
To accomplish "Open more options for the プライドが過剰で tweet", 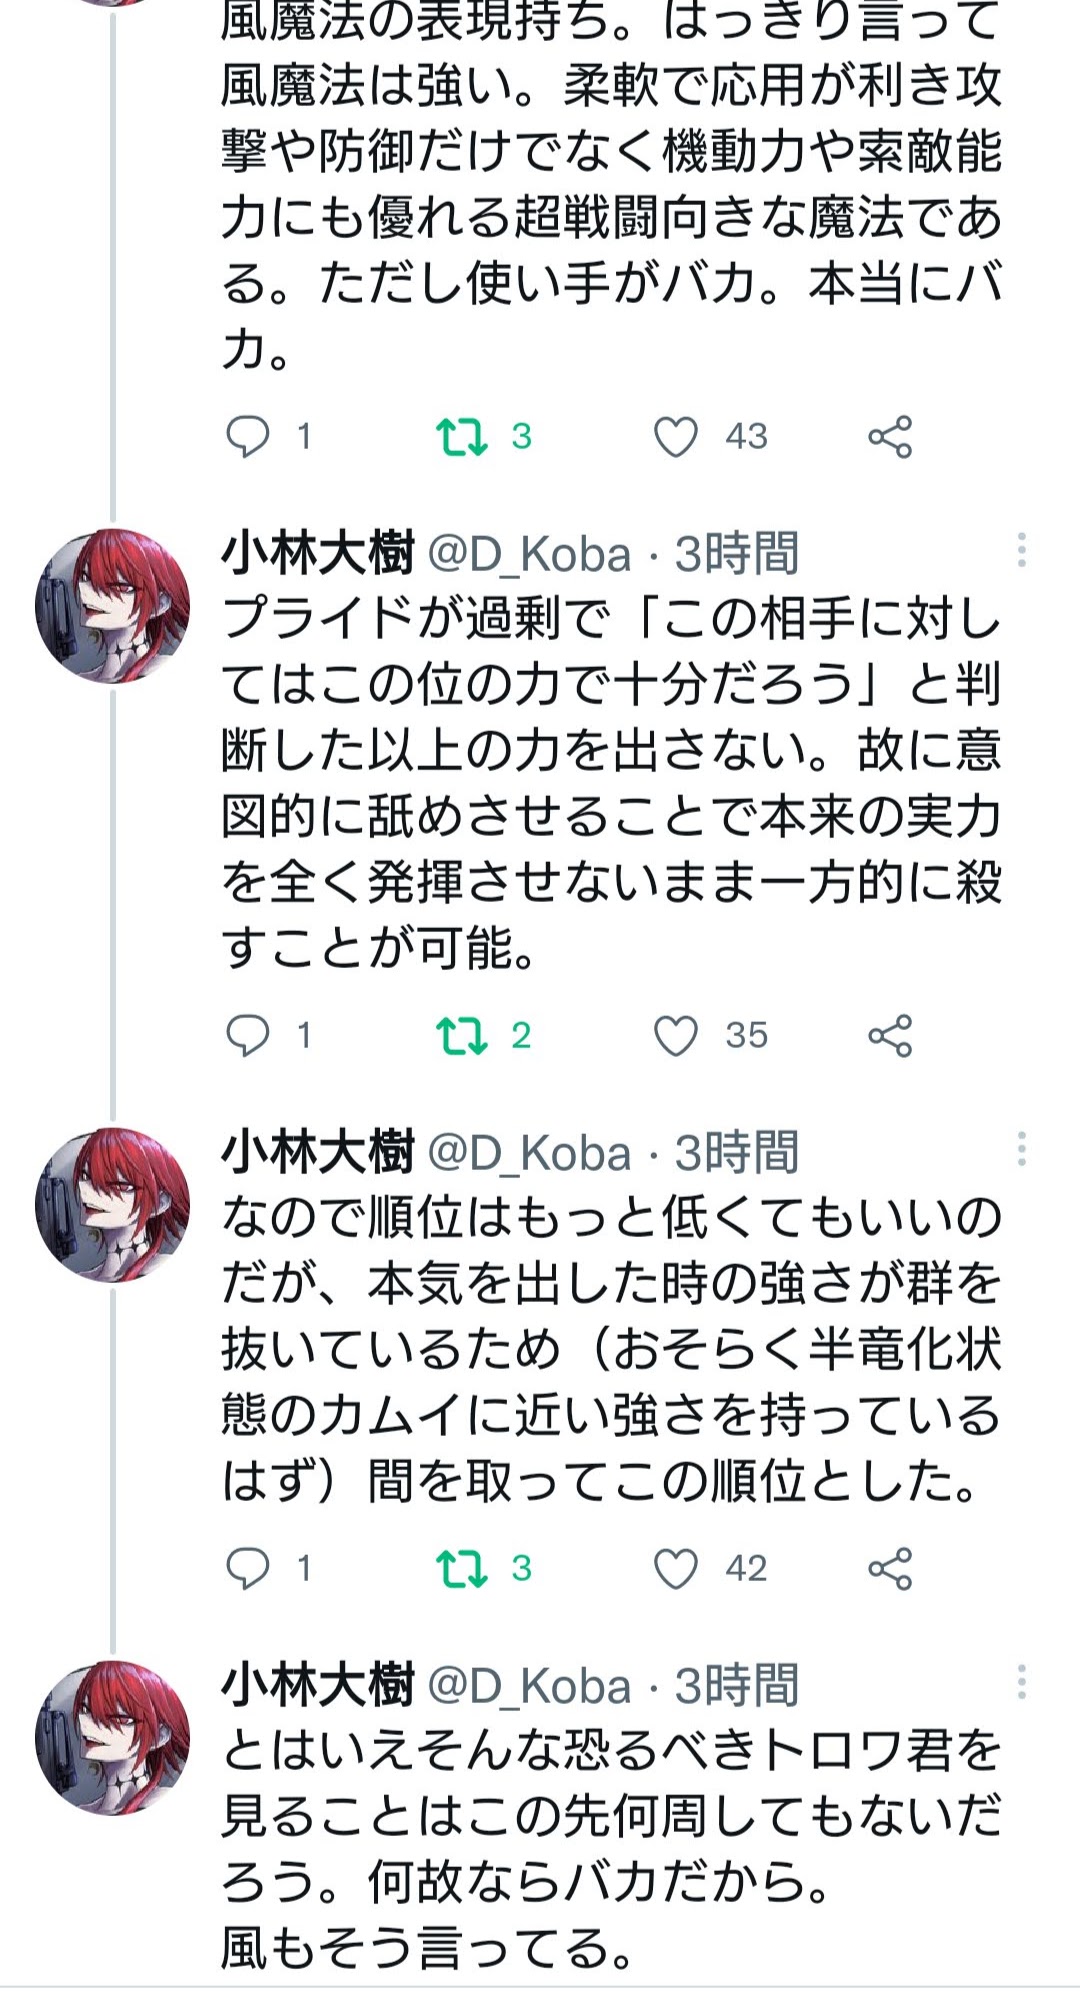I will coord(1021,550).
